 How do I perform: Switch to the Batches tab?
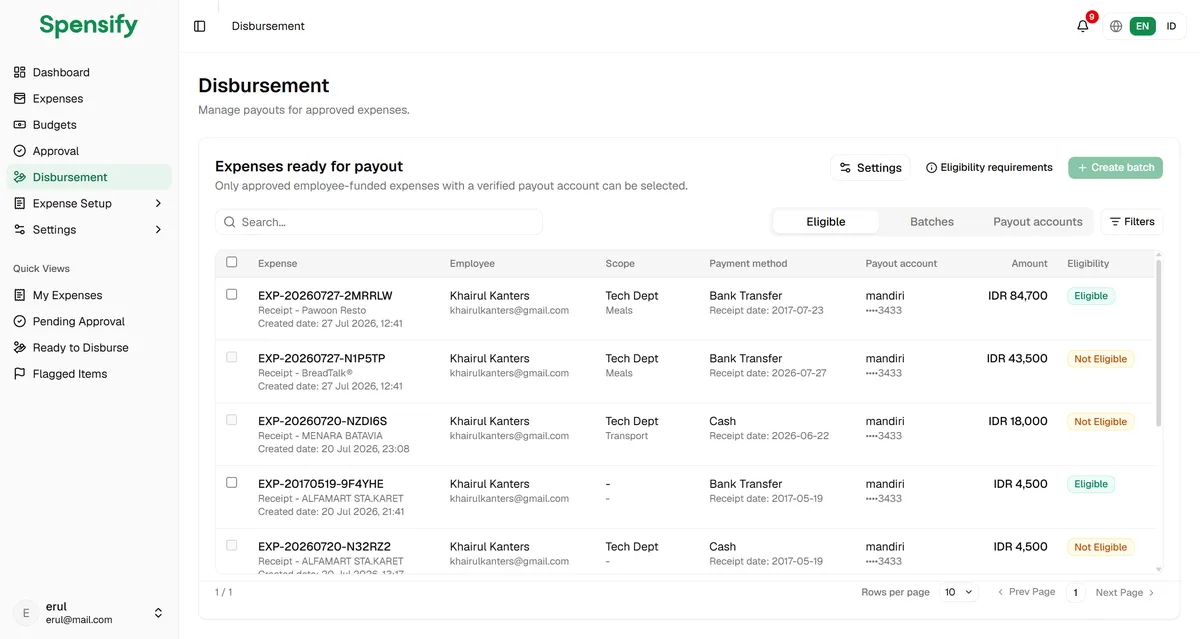[932, 222]
